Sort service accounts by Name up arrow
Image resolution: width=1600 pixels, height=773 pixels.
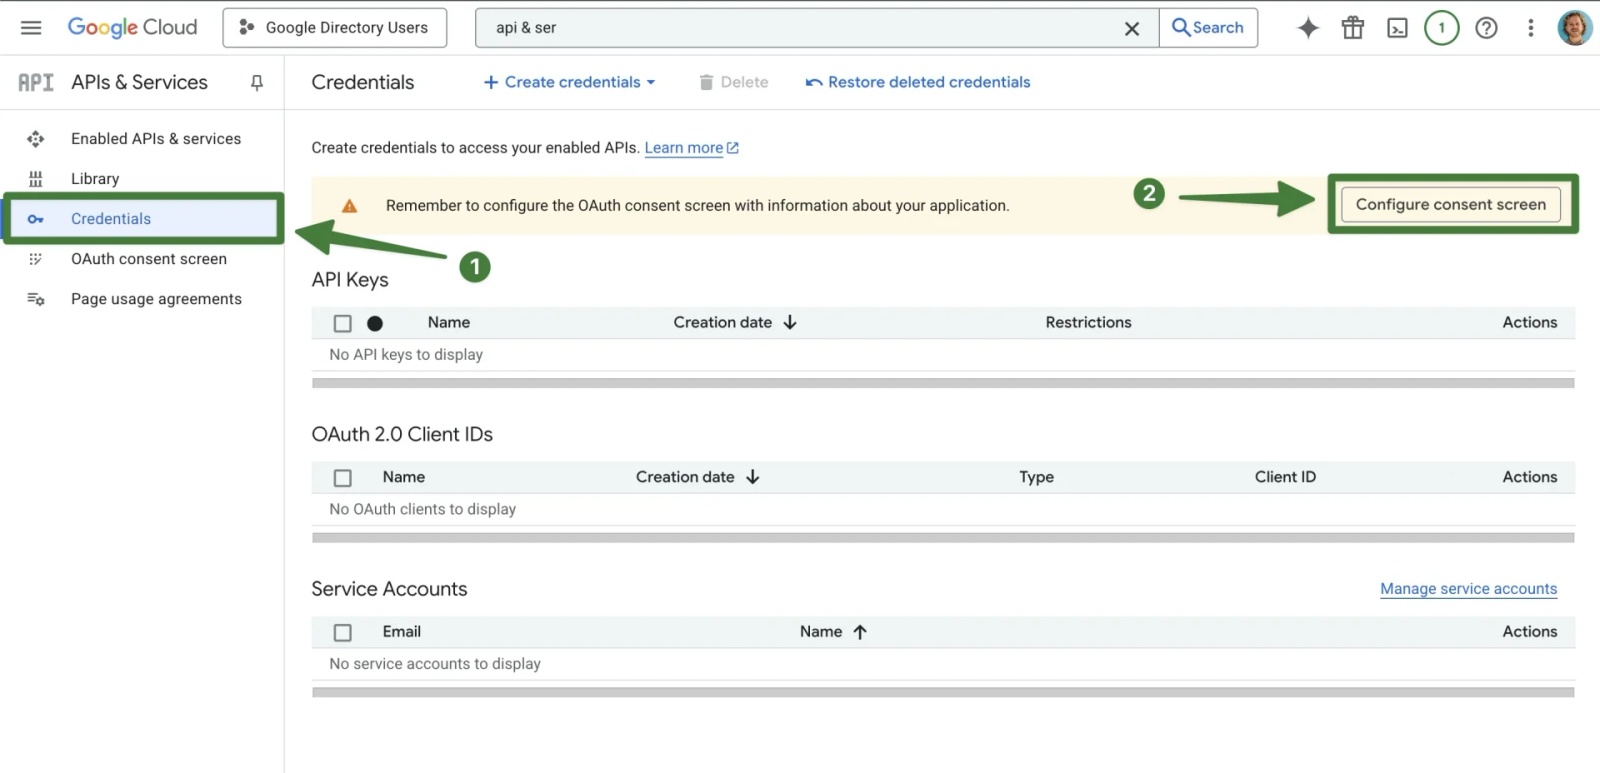pos(860,632)
